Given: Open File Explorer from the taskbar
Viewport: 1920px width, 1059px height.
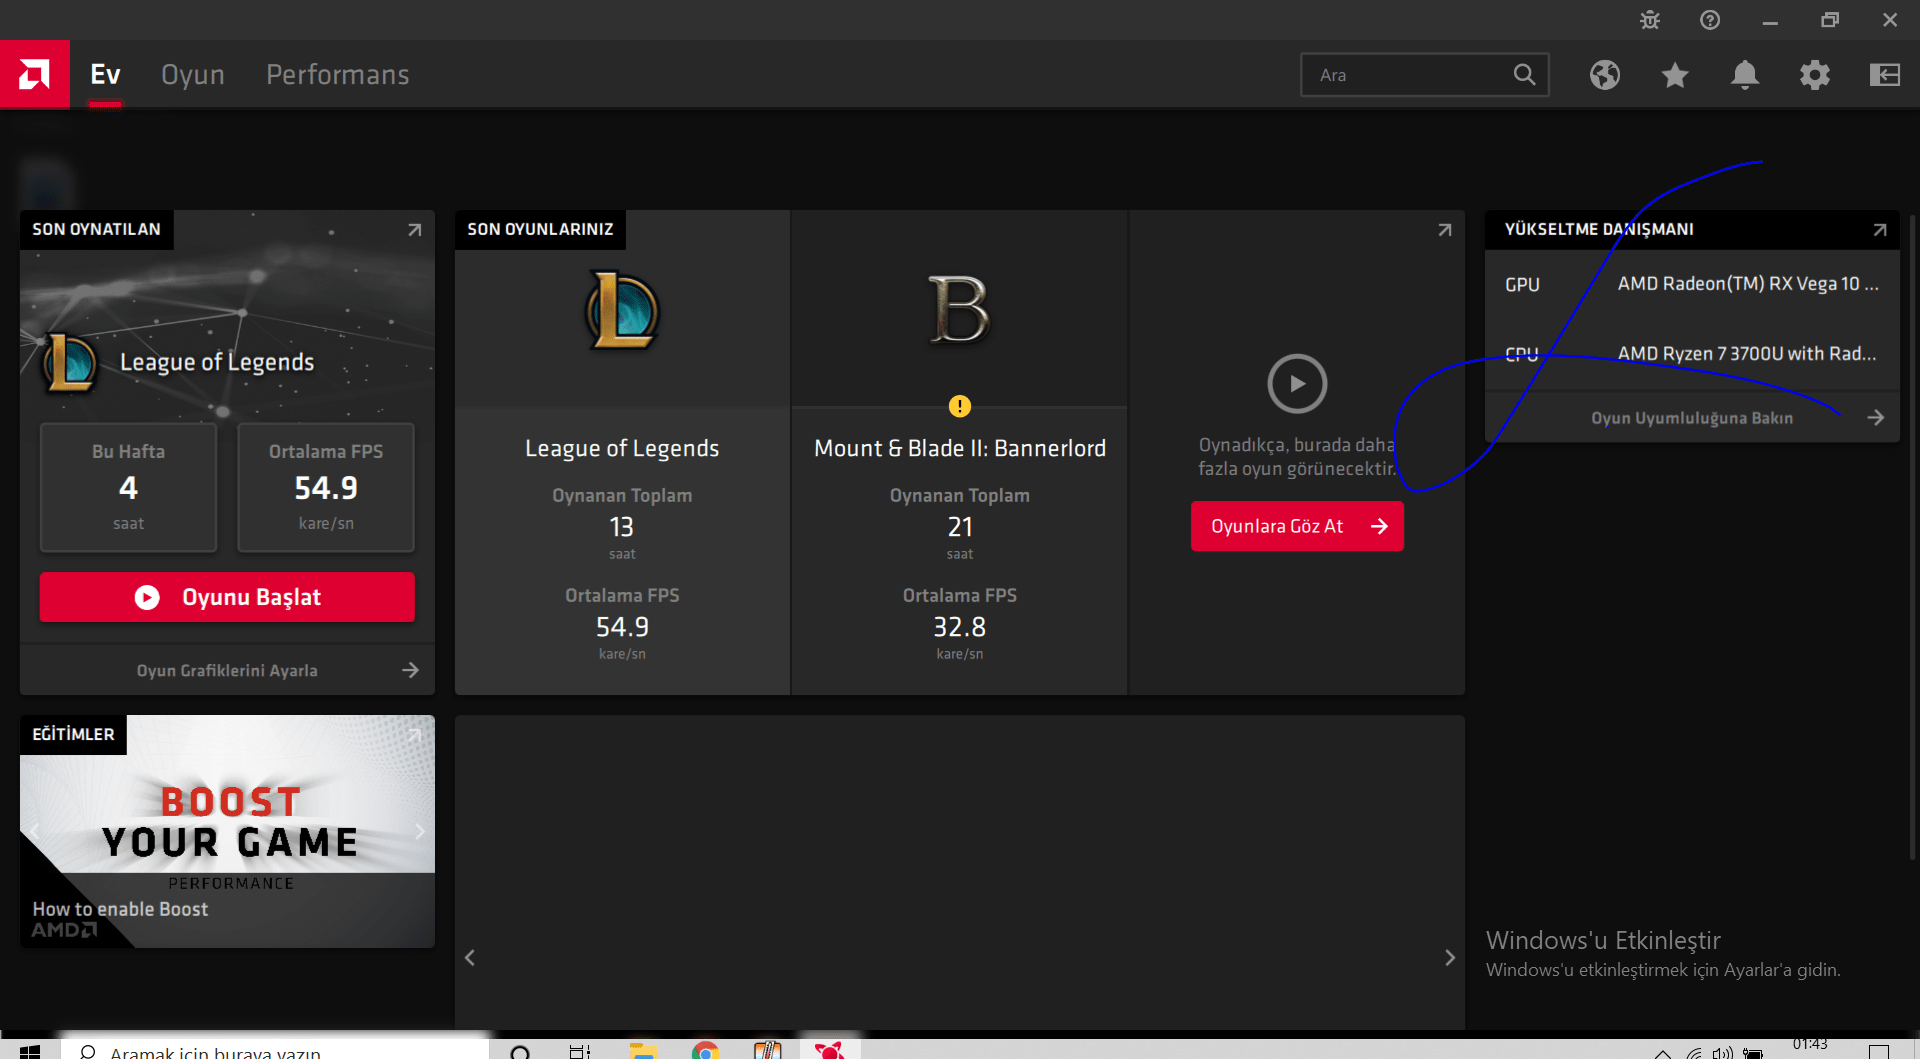Looking at the screenshot, I should 643,1050.
